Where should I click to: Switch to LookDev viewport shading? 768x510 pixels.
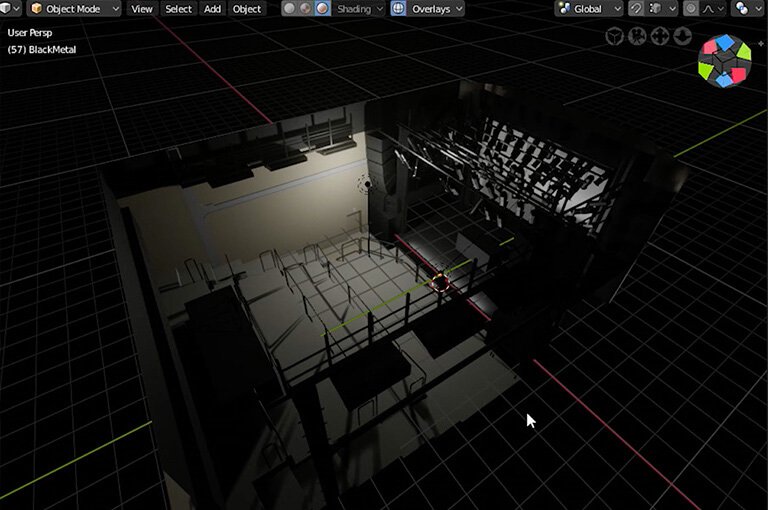pyautogui.click(x=305, y=9)
